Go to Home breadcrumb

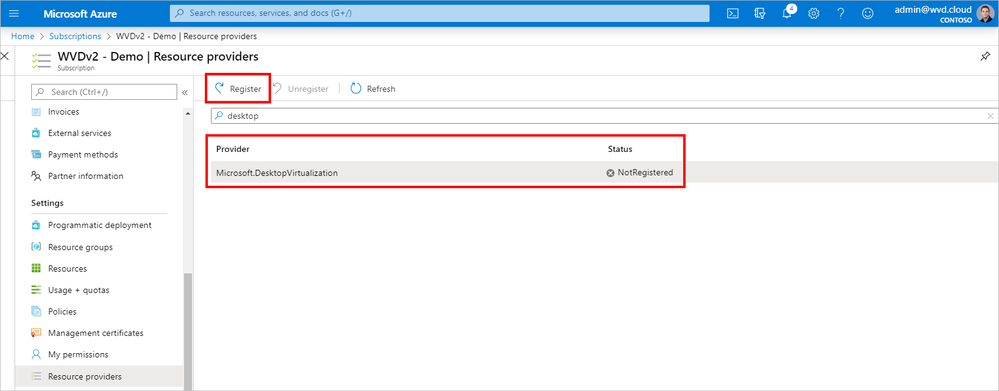[x=22, y=36]
